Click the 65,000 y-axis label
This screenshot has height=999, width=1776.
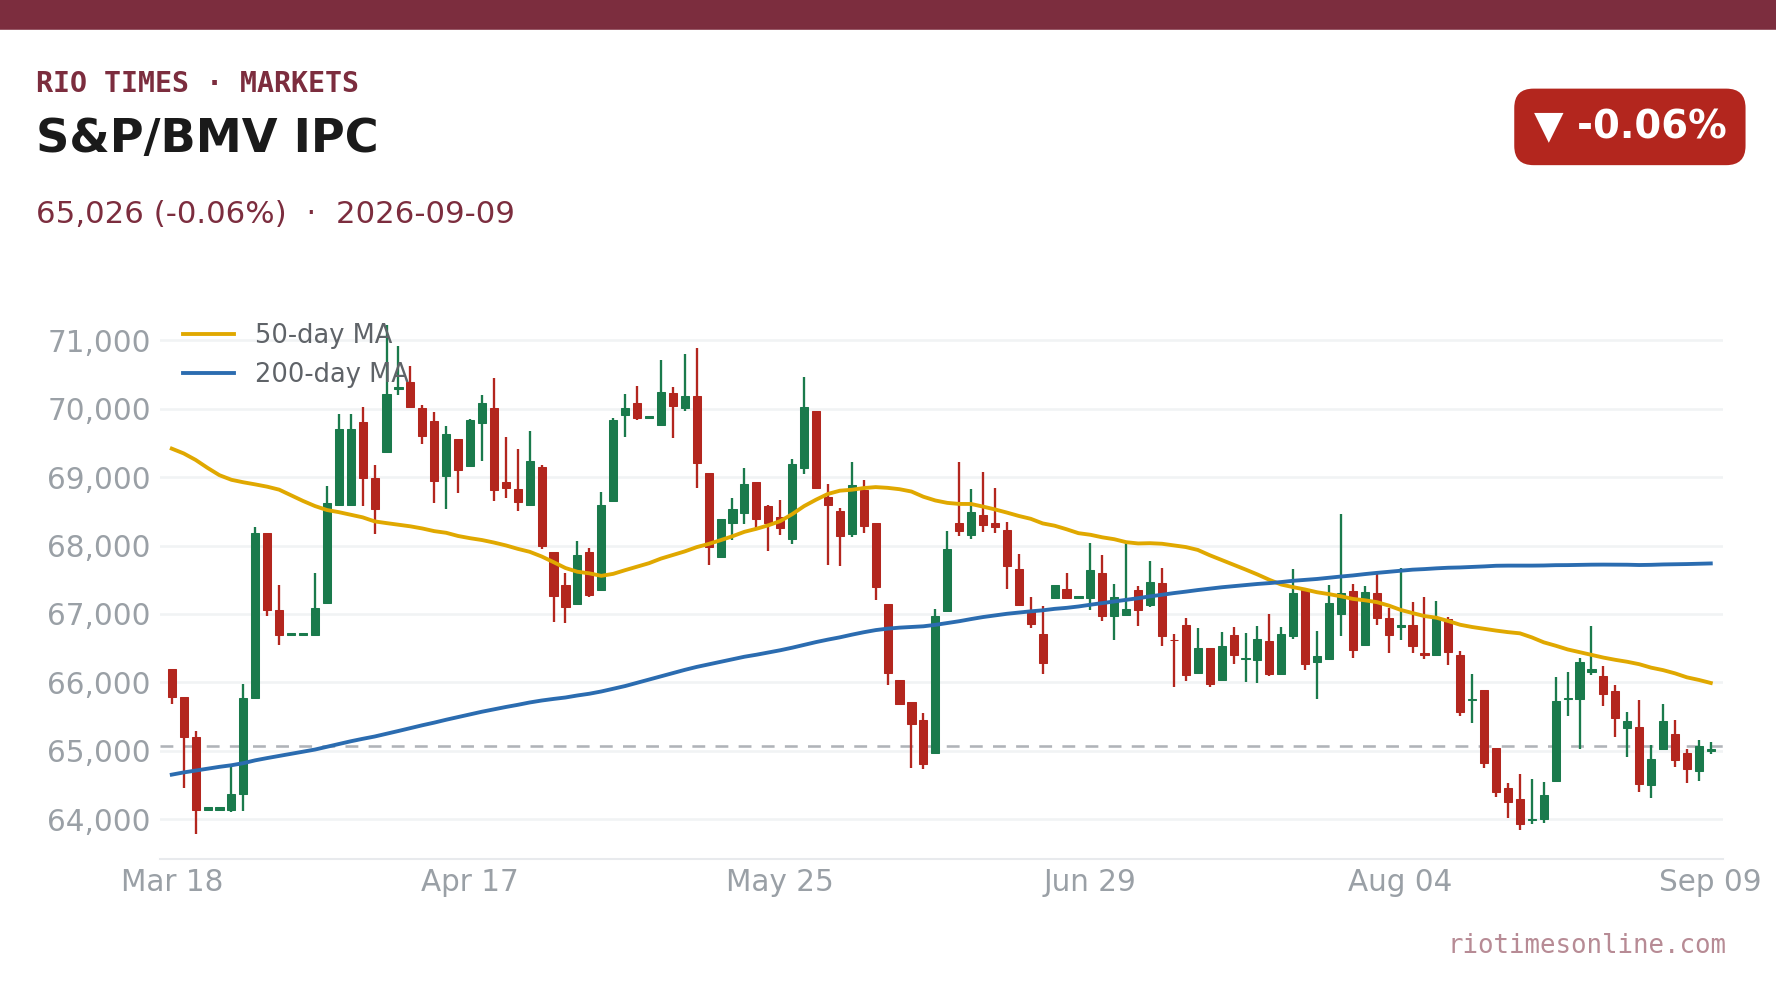tap(99, 752)
